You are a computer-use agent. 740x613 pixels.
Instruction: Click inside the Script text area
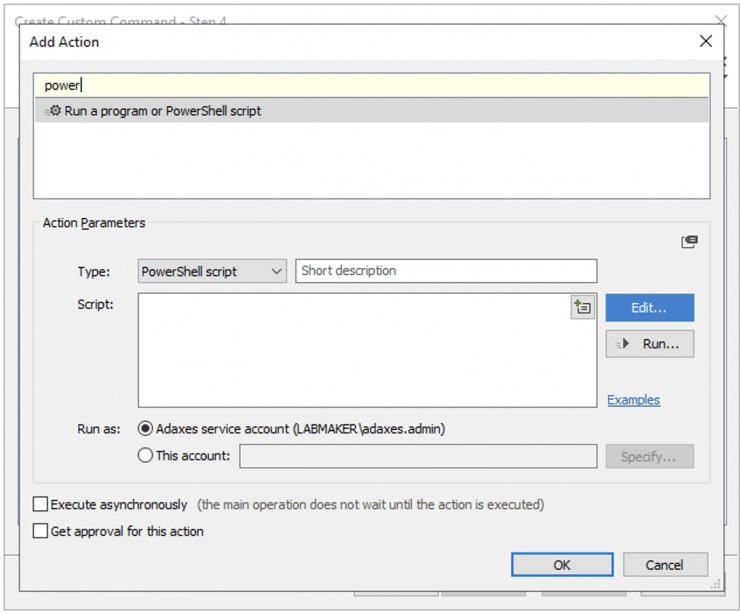tap(367, 350)
